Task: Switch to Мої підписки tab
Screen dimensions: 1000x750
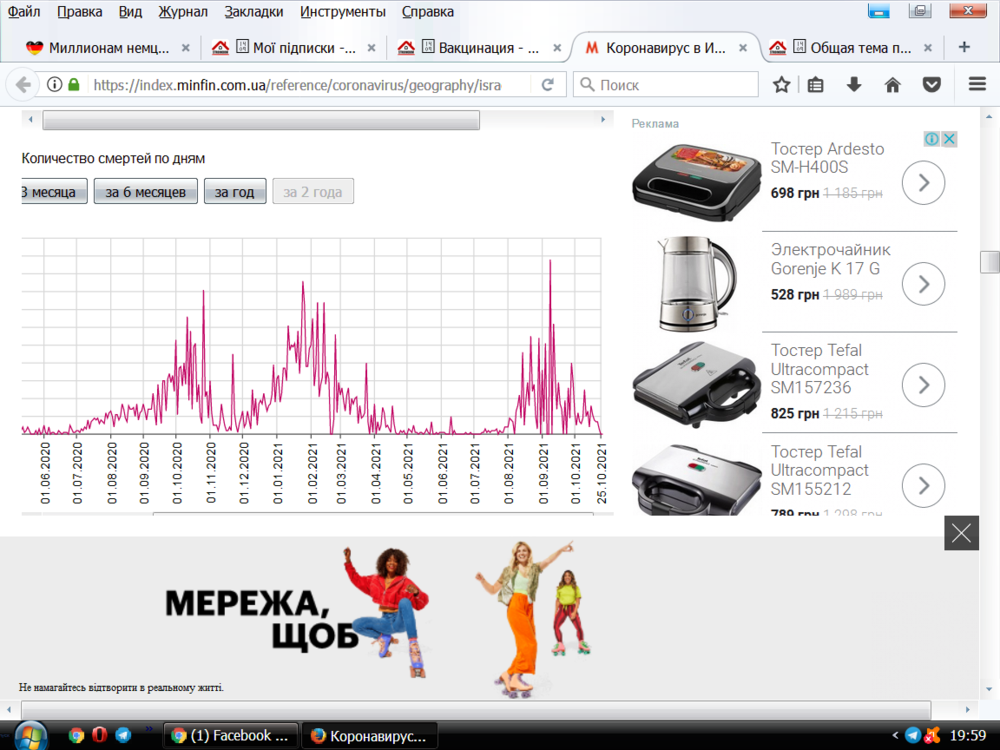Action: click(x=293, y=48)
